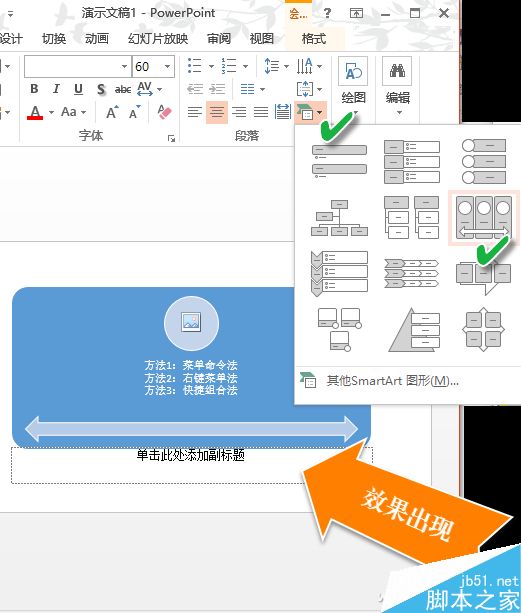Justify text alignment

click(x=261, y=112)
